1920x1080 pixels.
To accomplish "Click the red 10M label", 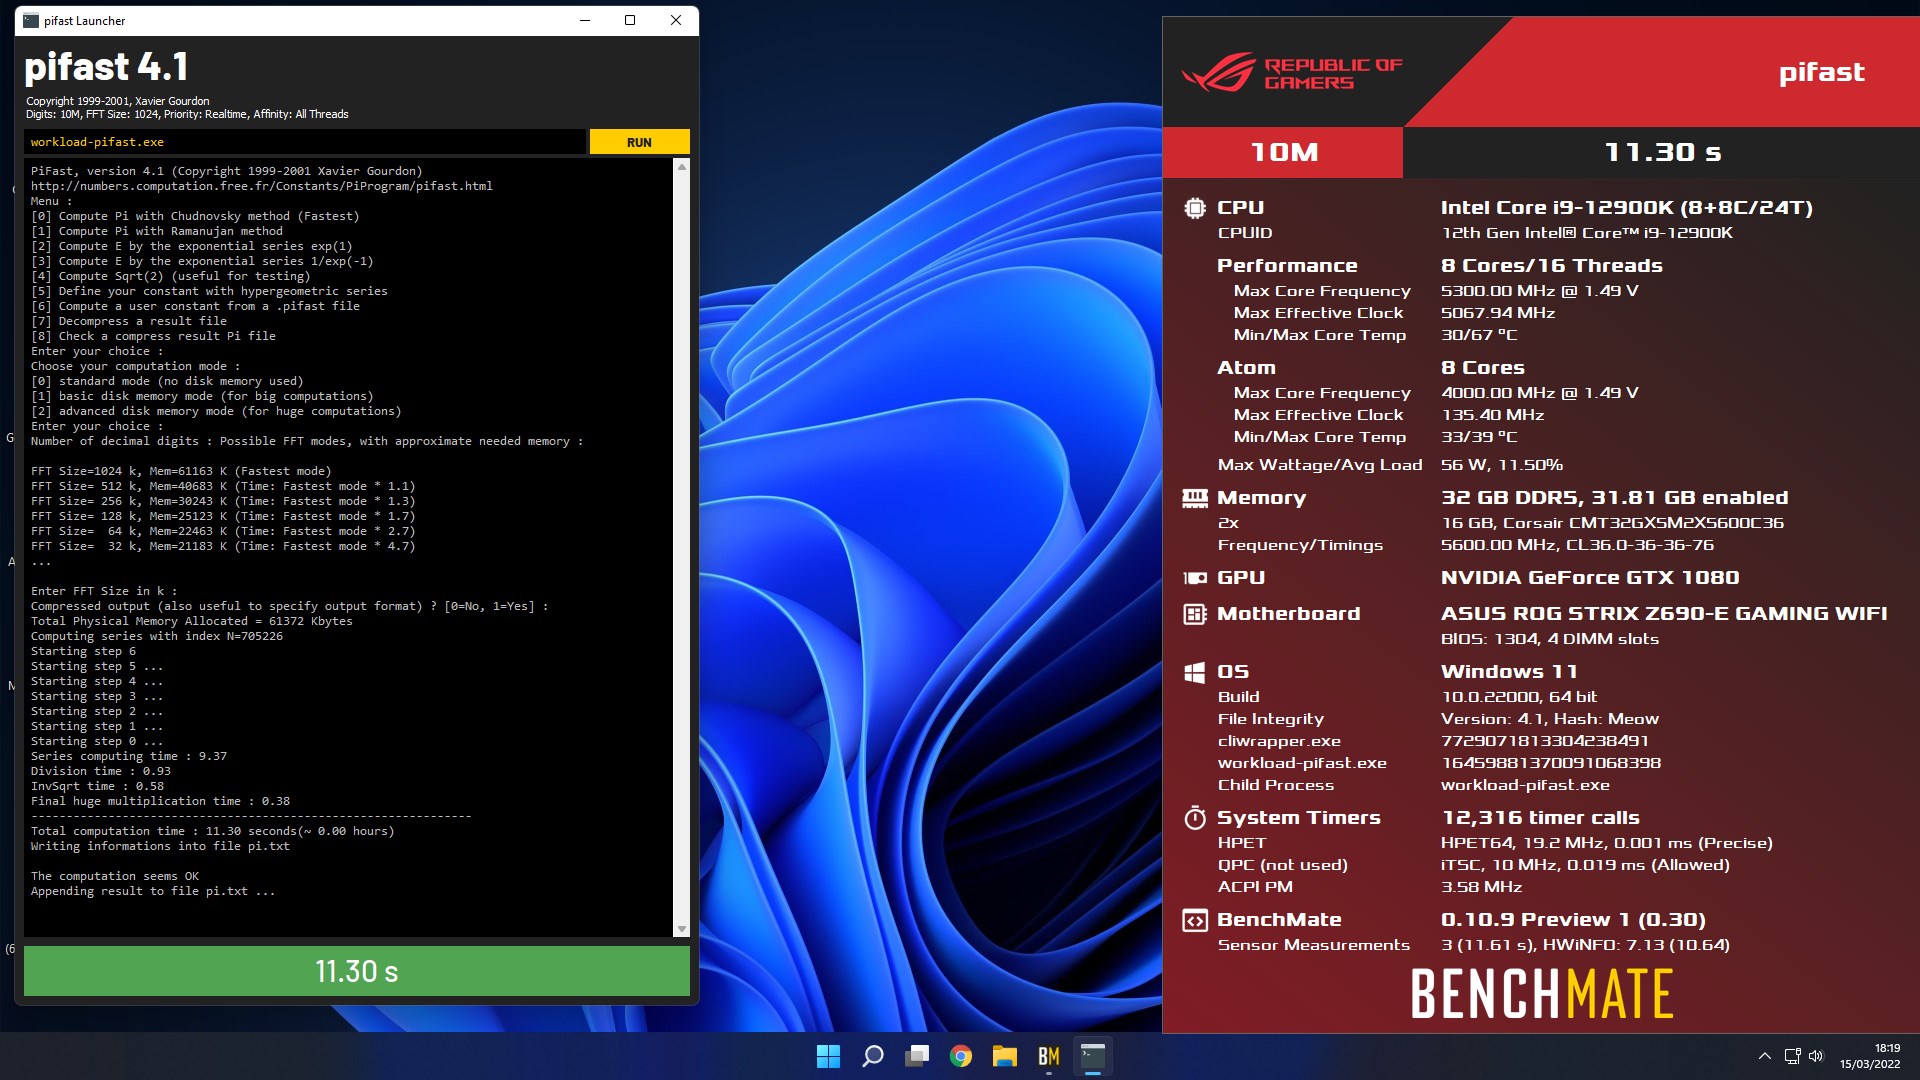I will [x=1283, y=152].
